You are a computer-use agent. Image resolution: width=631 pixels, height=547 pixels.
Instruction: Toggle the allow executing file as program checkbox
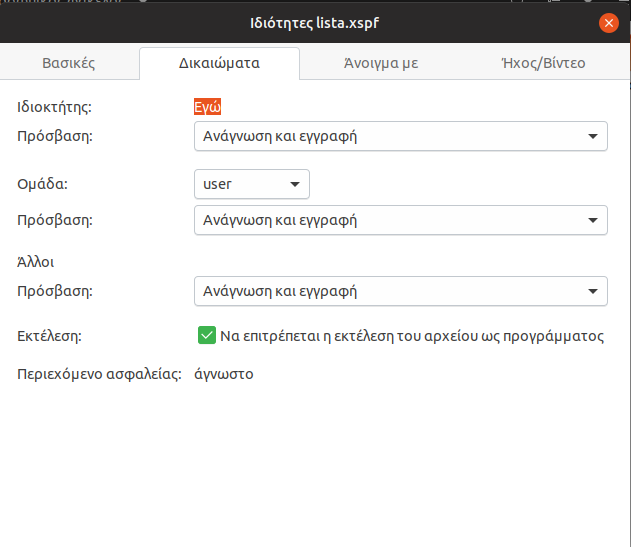pyautogui.click(x=207, y=335)
